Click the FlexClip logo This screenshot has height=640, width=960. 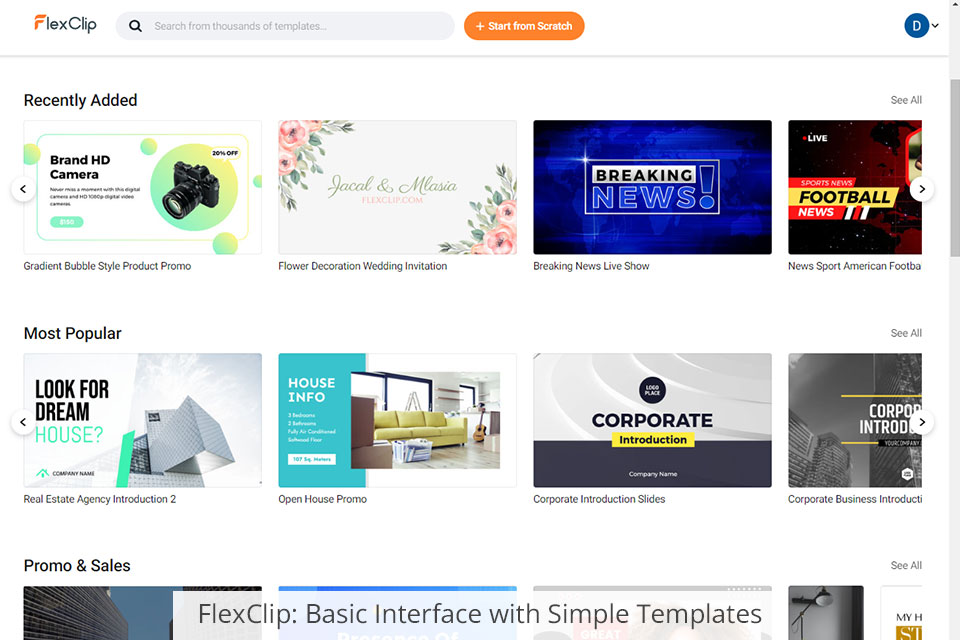65,24
